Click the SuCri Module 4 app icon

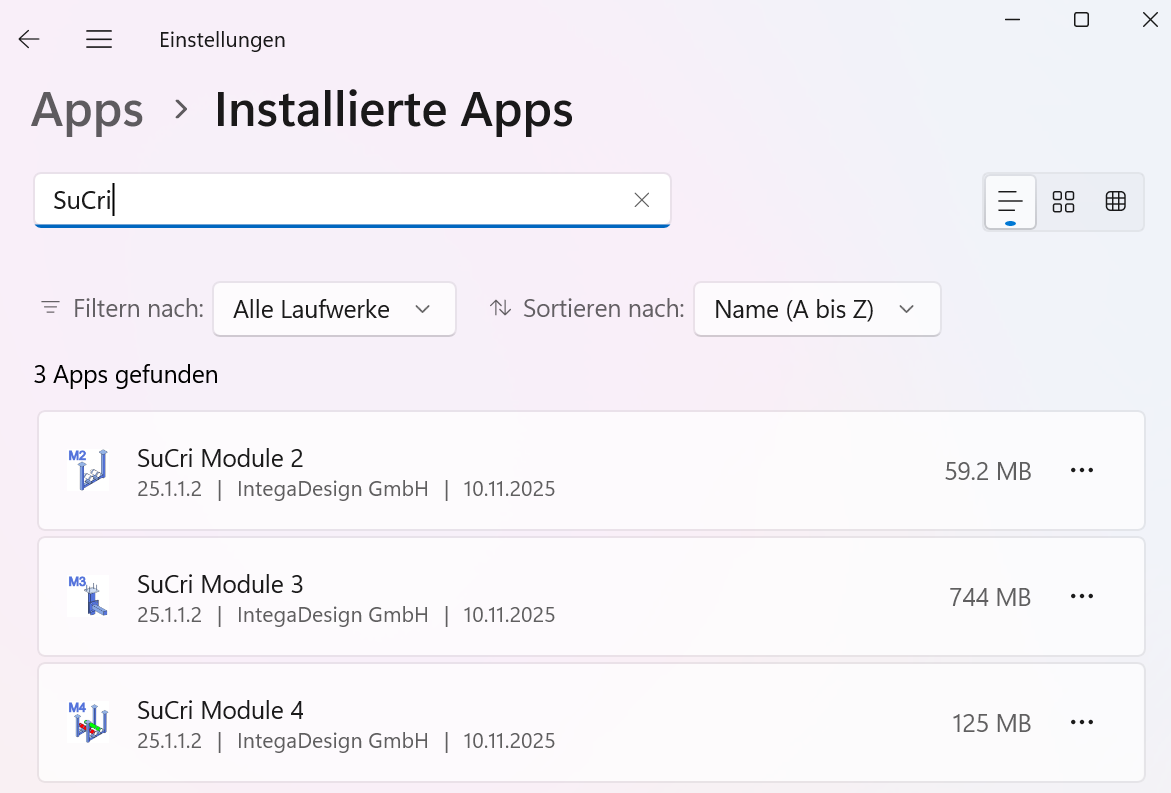coord(88,722)
